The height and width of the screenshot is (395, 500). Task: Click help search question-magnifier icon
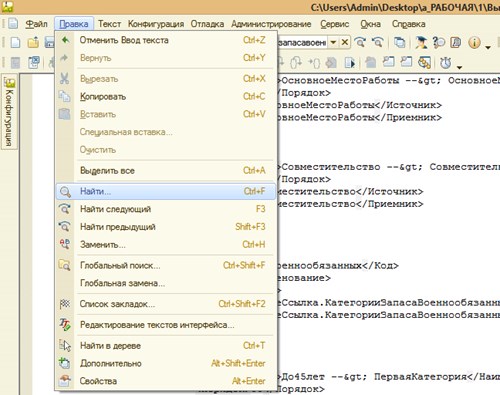click(x=439, y=43)
